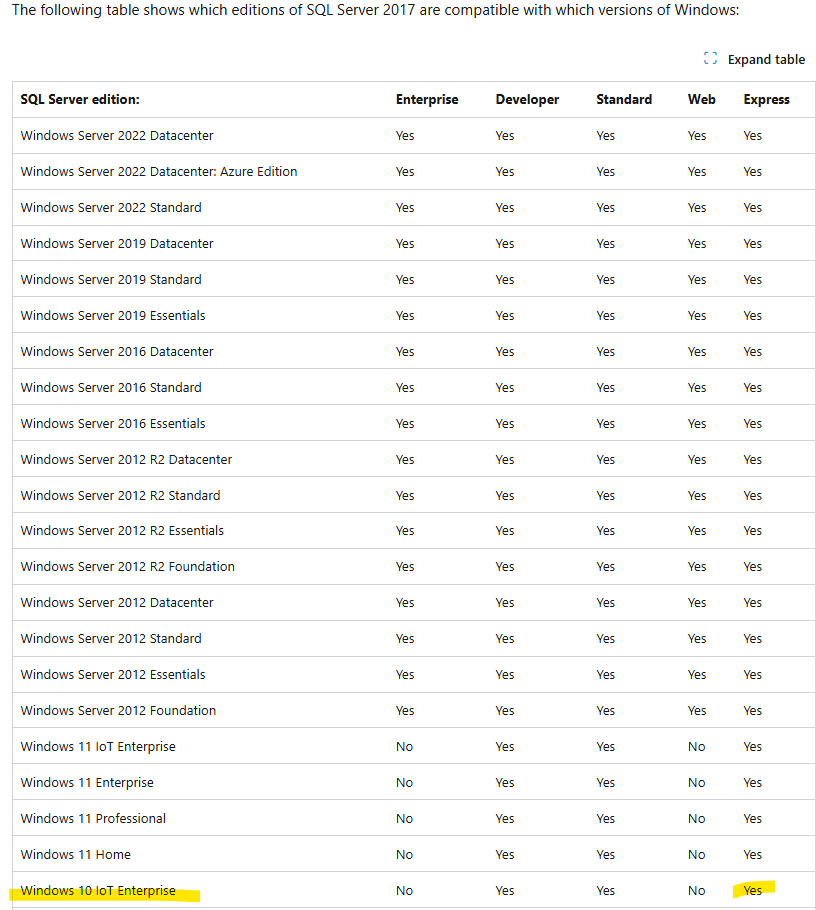The image size is (816, 910).
Task: Click Web No for Windows 11 Enterprise
Action: point(696,782)
